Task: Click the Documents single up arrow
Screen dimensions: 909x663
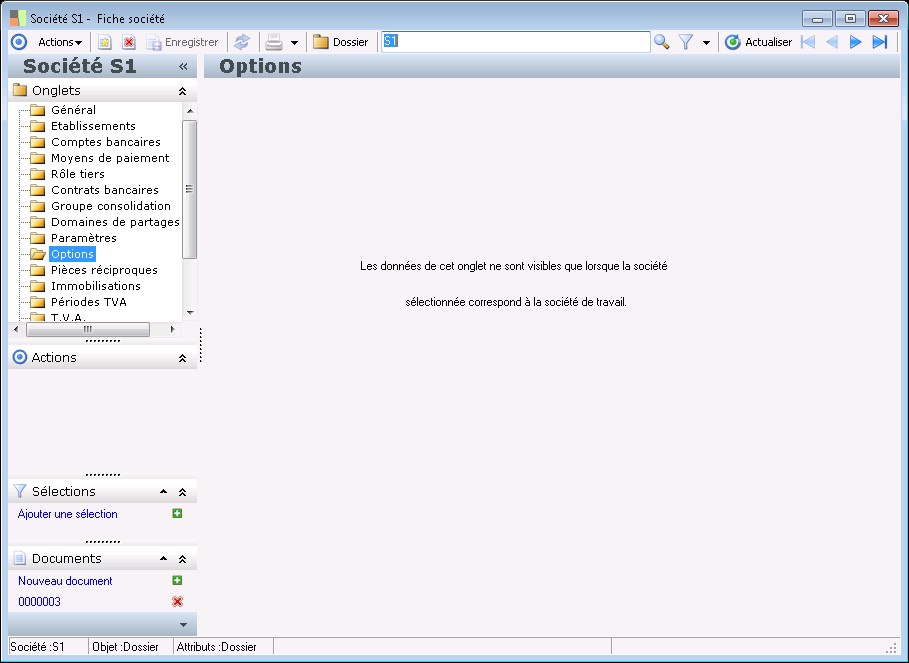Action: click(x=163, y=559)
